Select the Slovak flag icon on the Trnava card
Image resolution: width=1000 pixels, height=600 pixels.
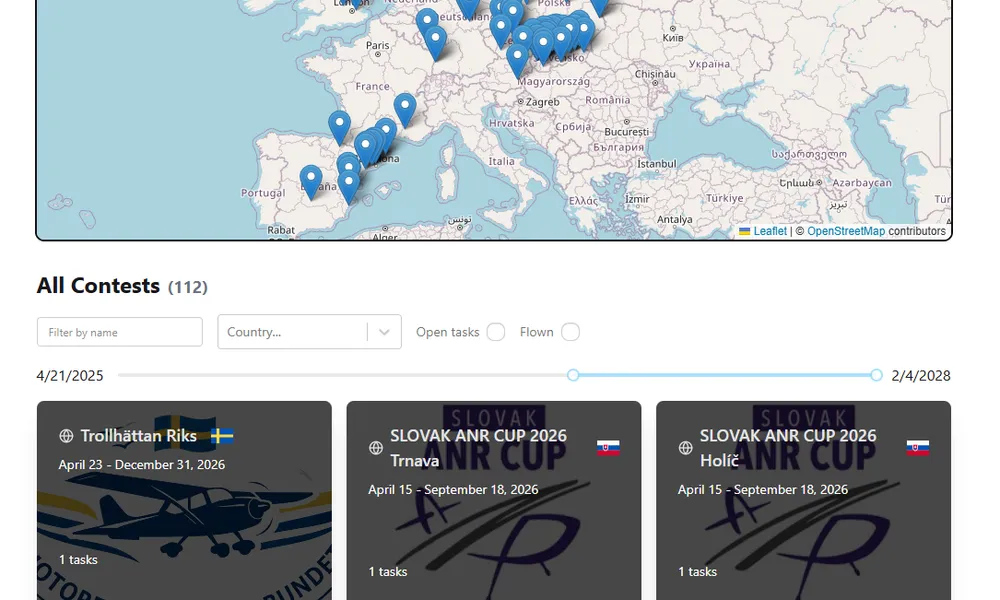point(609,445)
